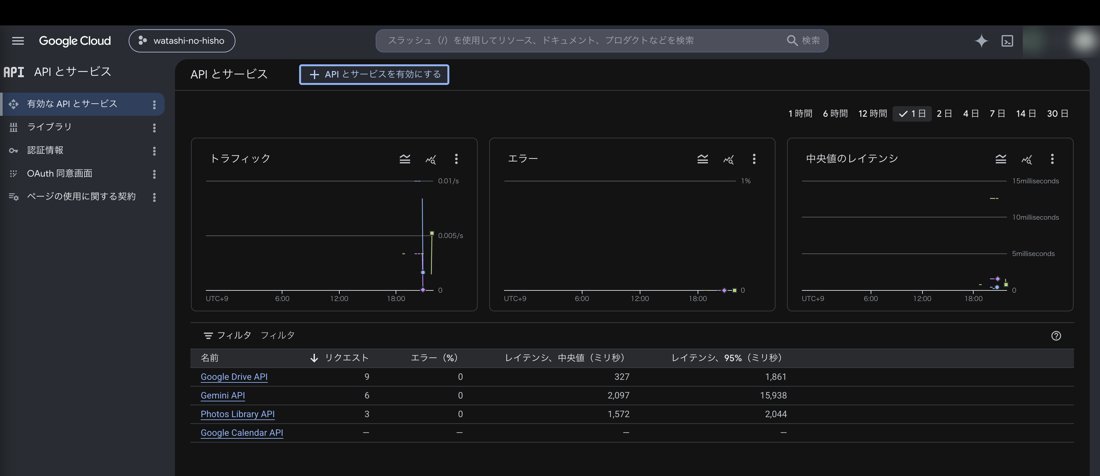1100x476 pixels.
Task: Open the more-options dots beside ページの使用に関する契約
Action: click(154, 197)
